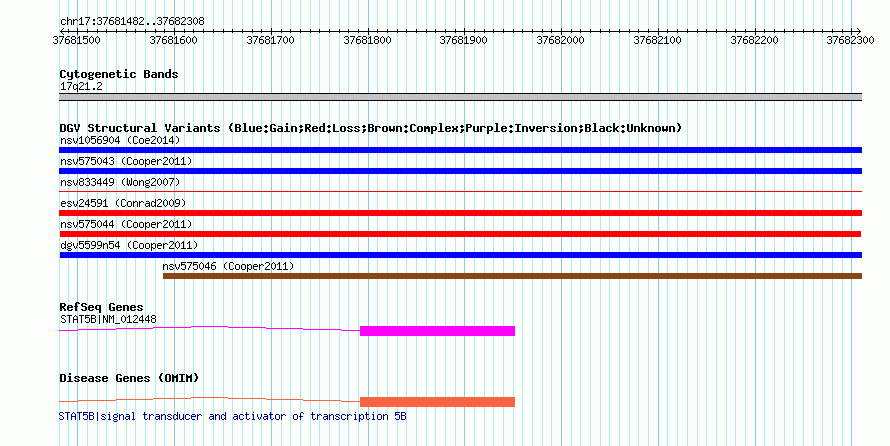This screenshot has height=446, width=890.
Task: Click the 17q21.2 band label
Action: [81, 86]
